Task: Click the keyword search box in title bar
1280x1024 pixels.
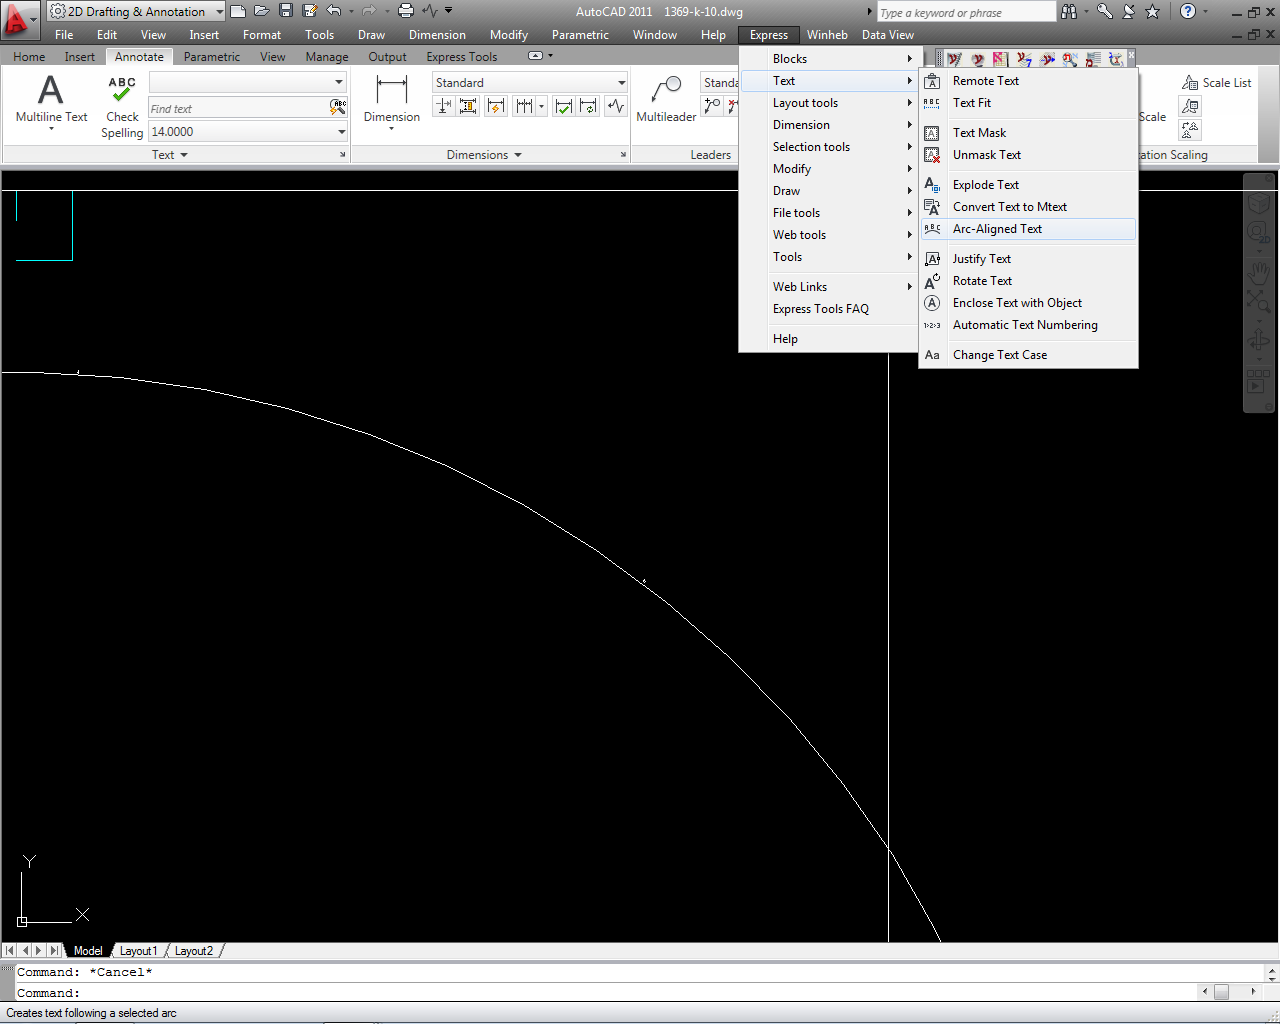Action: (965, 12)
